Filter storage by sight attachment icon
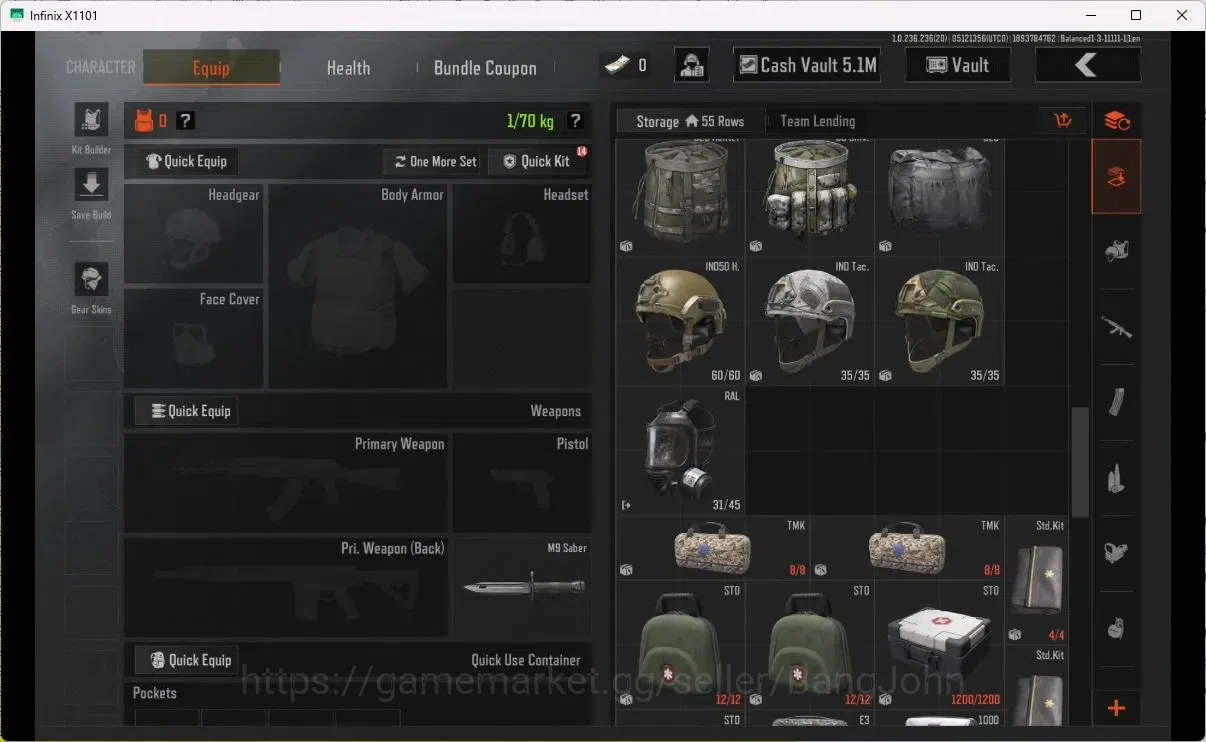Screen dimensions: 1206x742 click(1117, 552)
